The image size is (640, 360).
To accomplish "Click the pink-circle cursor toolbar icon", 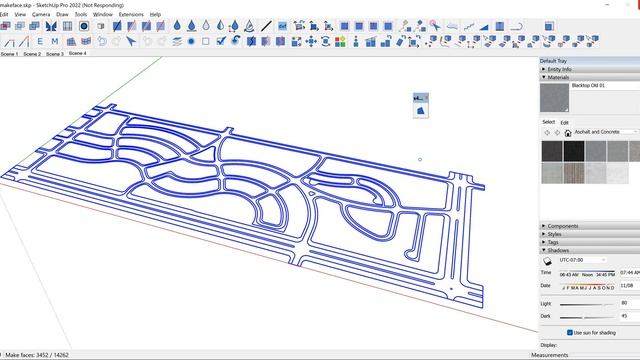I will pos(435,26).
